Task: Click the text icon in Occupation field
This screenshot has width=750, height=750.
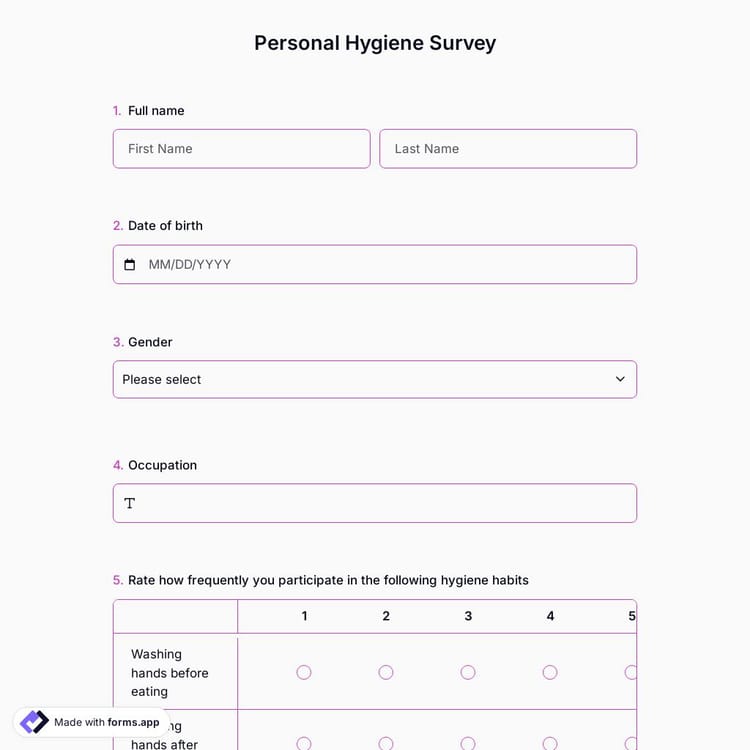Action: 130,503
